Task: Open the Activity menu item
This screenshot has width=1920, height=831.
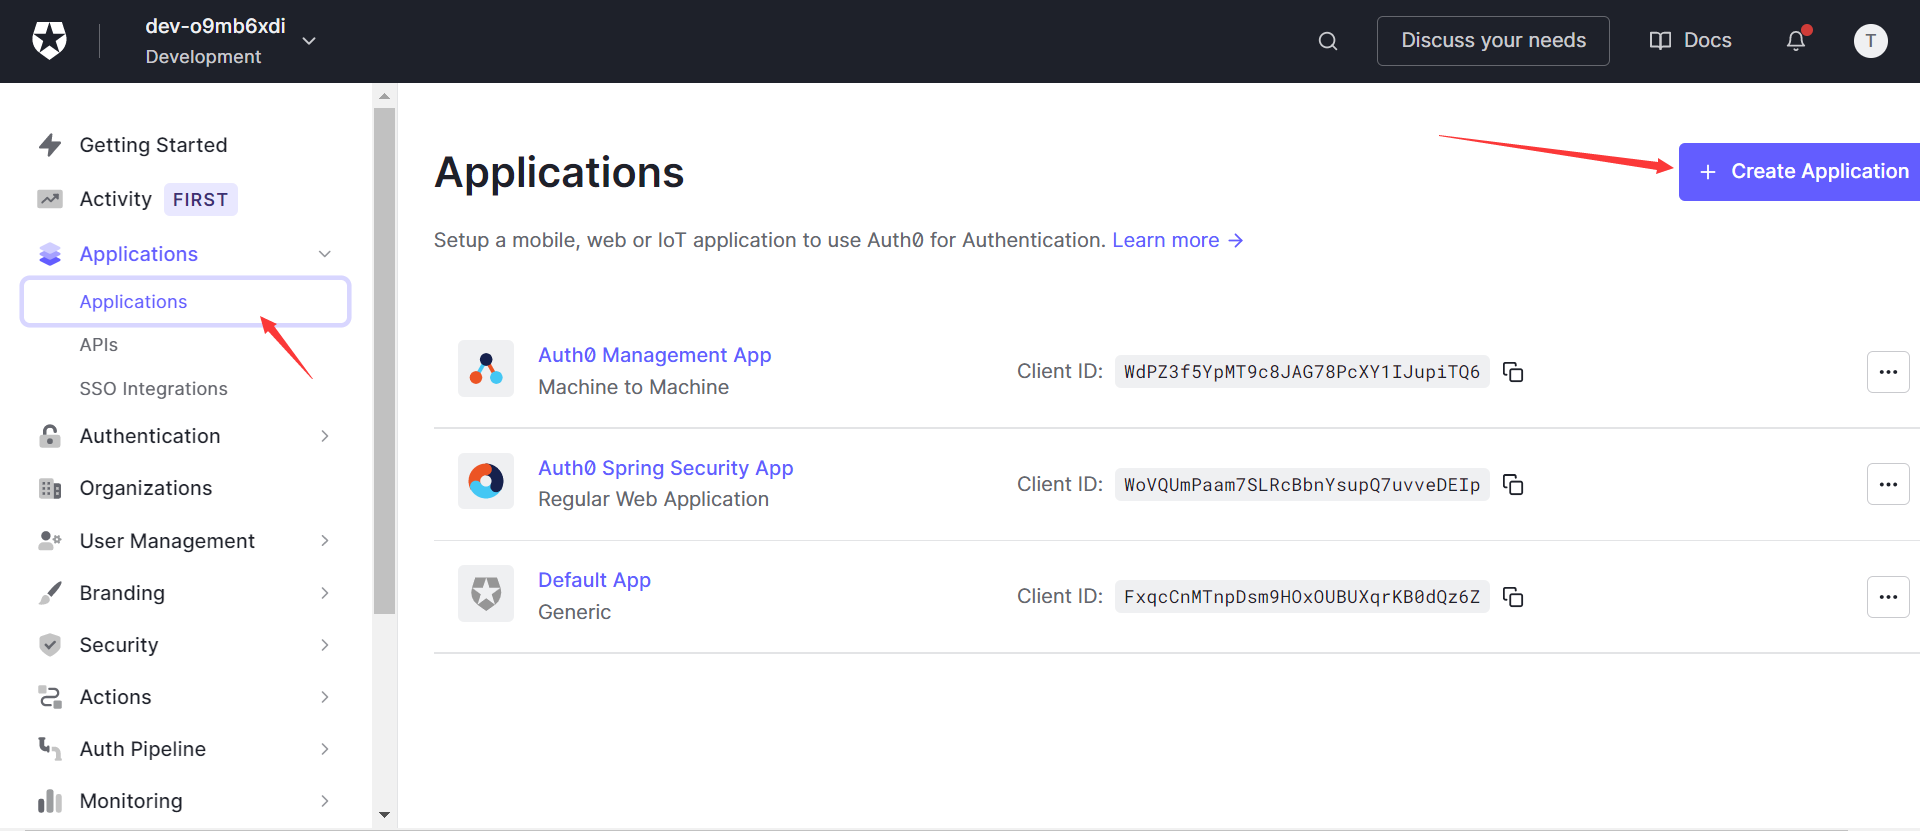Action: 116,199
